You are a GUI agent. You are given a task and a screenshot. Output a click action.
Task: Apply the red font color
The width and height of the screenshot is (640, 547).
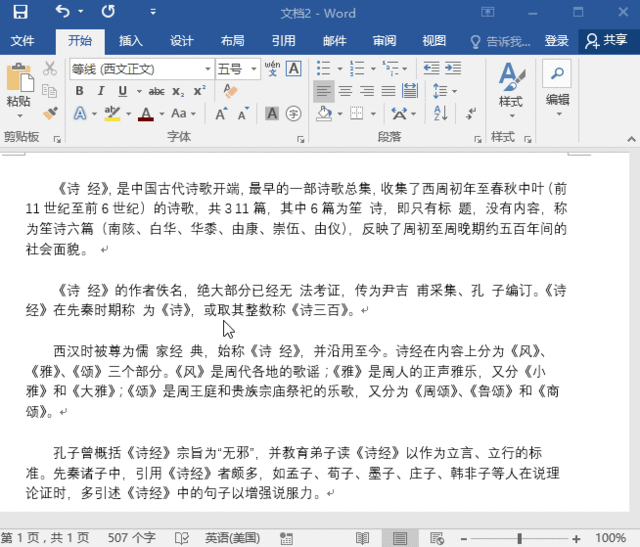tap(146, 113)
